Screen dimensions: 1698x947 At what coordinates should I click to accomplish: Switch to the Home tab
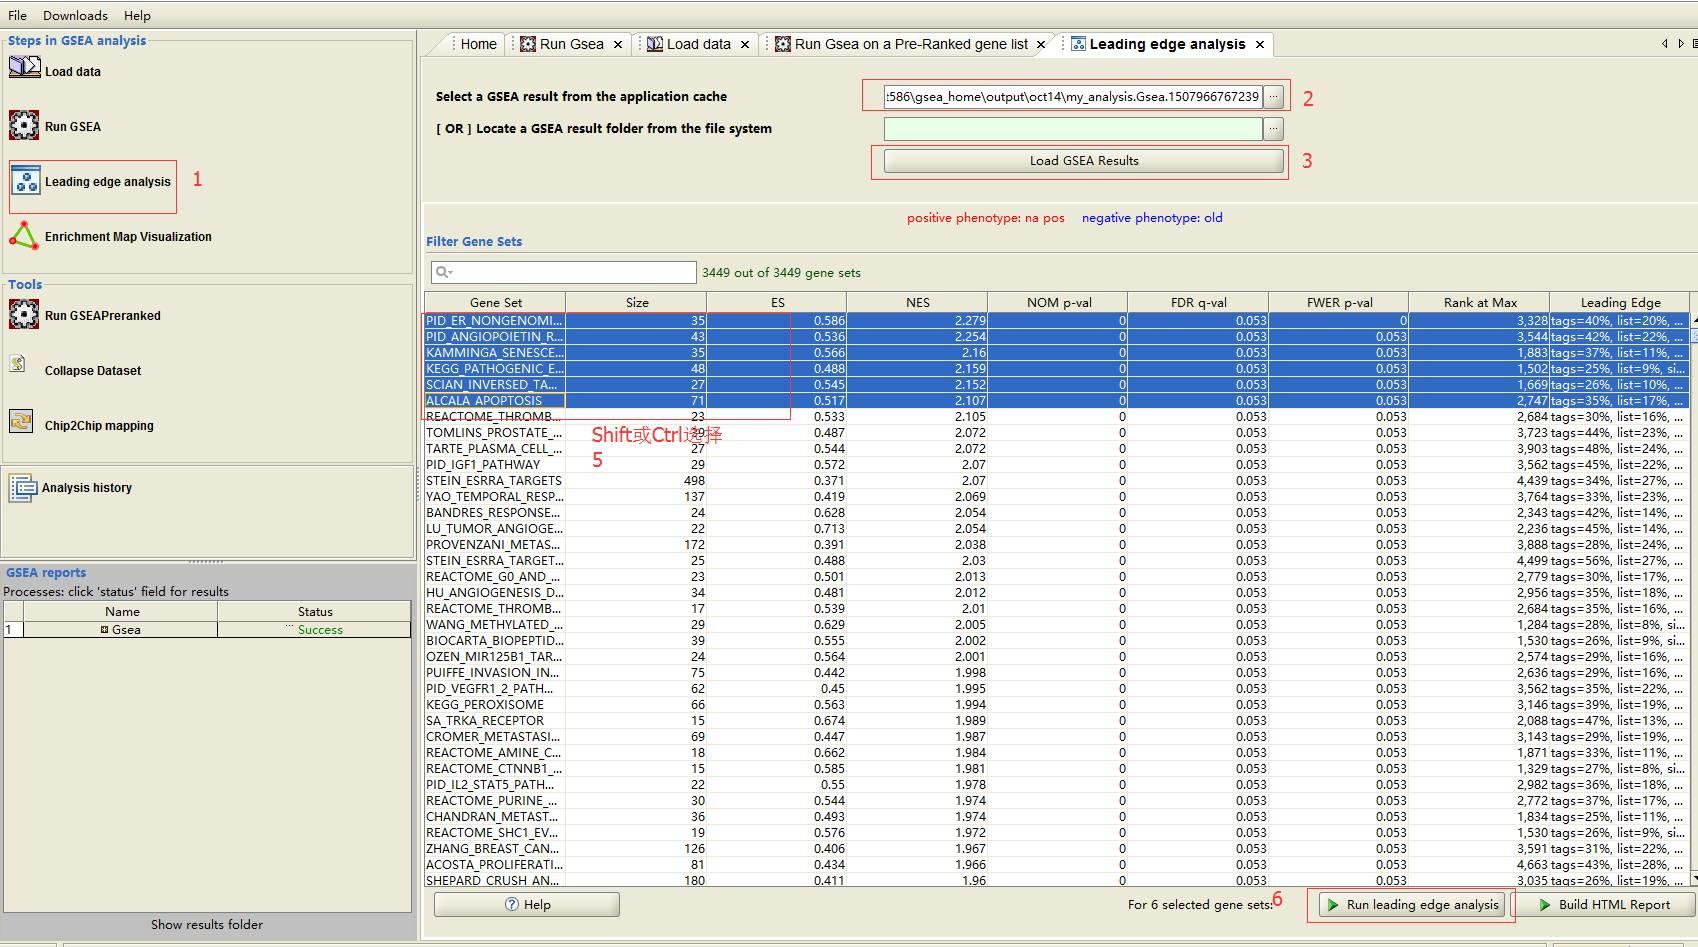[x=477, y=44]
